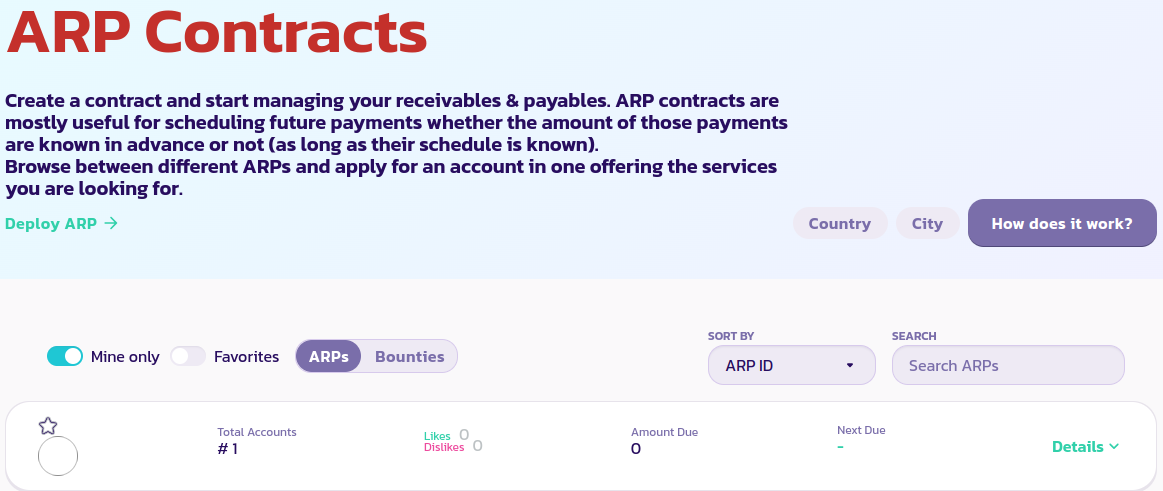
Task: Open the Country filter
Action: pyautogui.click(x=839, y=223)
